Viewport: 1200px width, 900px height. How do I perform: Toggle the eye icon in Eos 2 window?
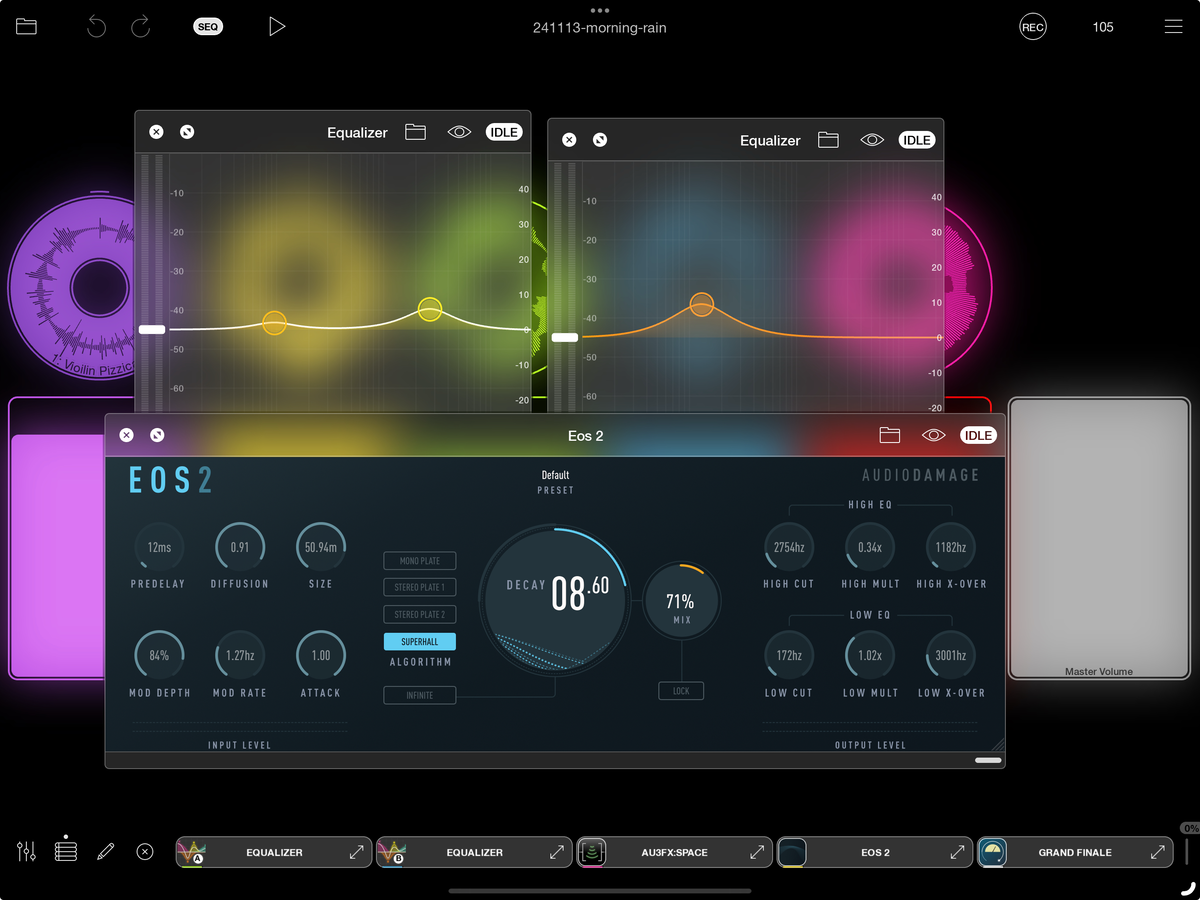[x=934, y=435]
